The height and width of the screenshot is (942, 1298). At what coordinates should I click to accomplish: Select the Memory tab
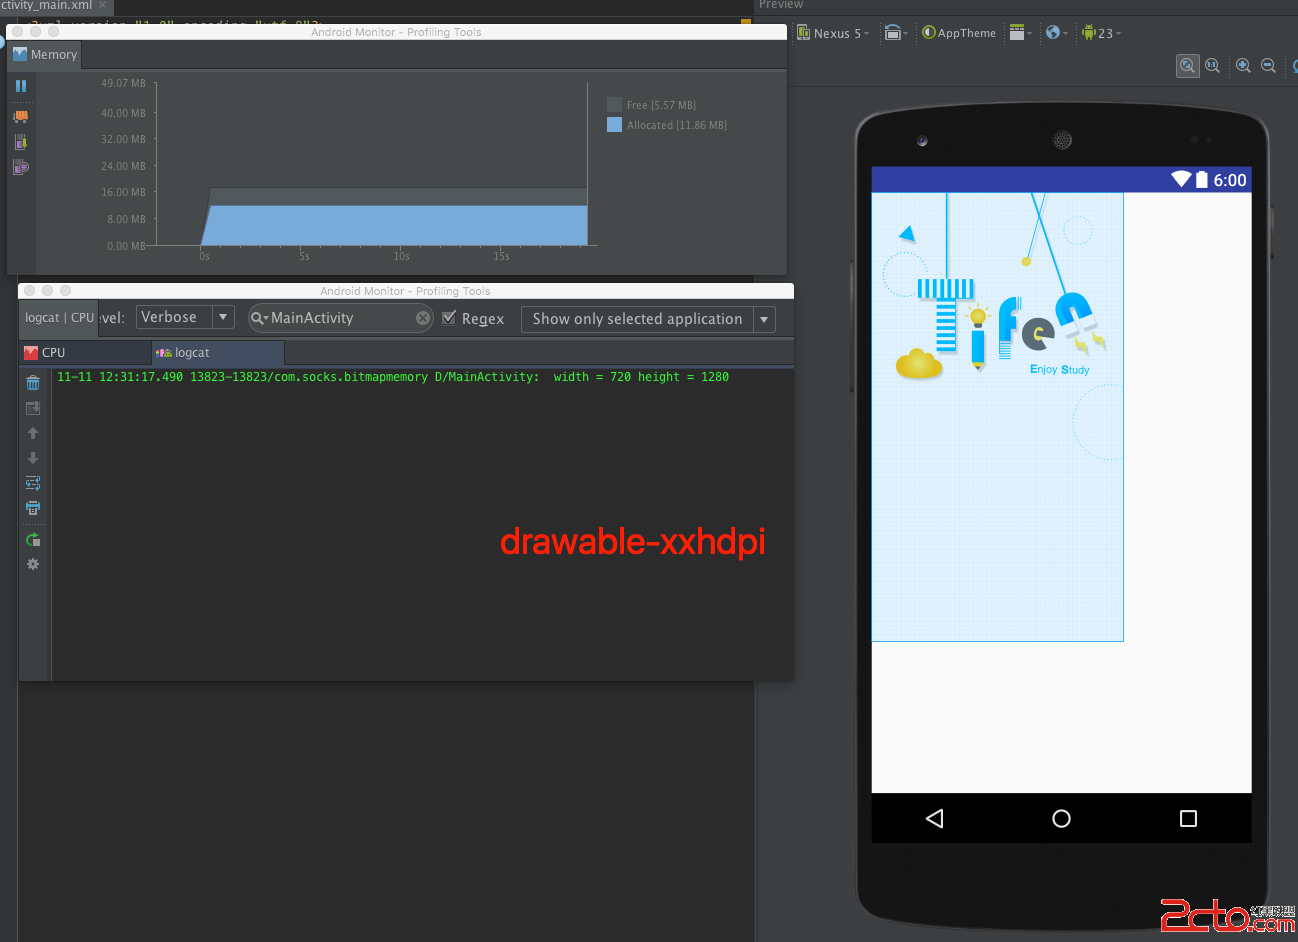(45, 55)
